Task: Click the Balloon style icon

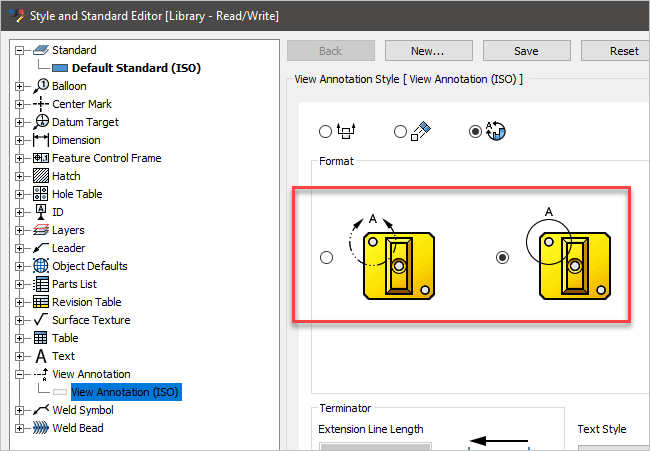Action: point(41,86)
